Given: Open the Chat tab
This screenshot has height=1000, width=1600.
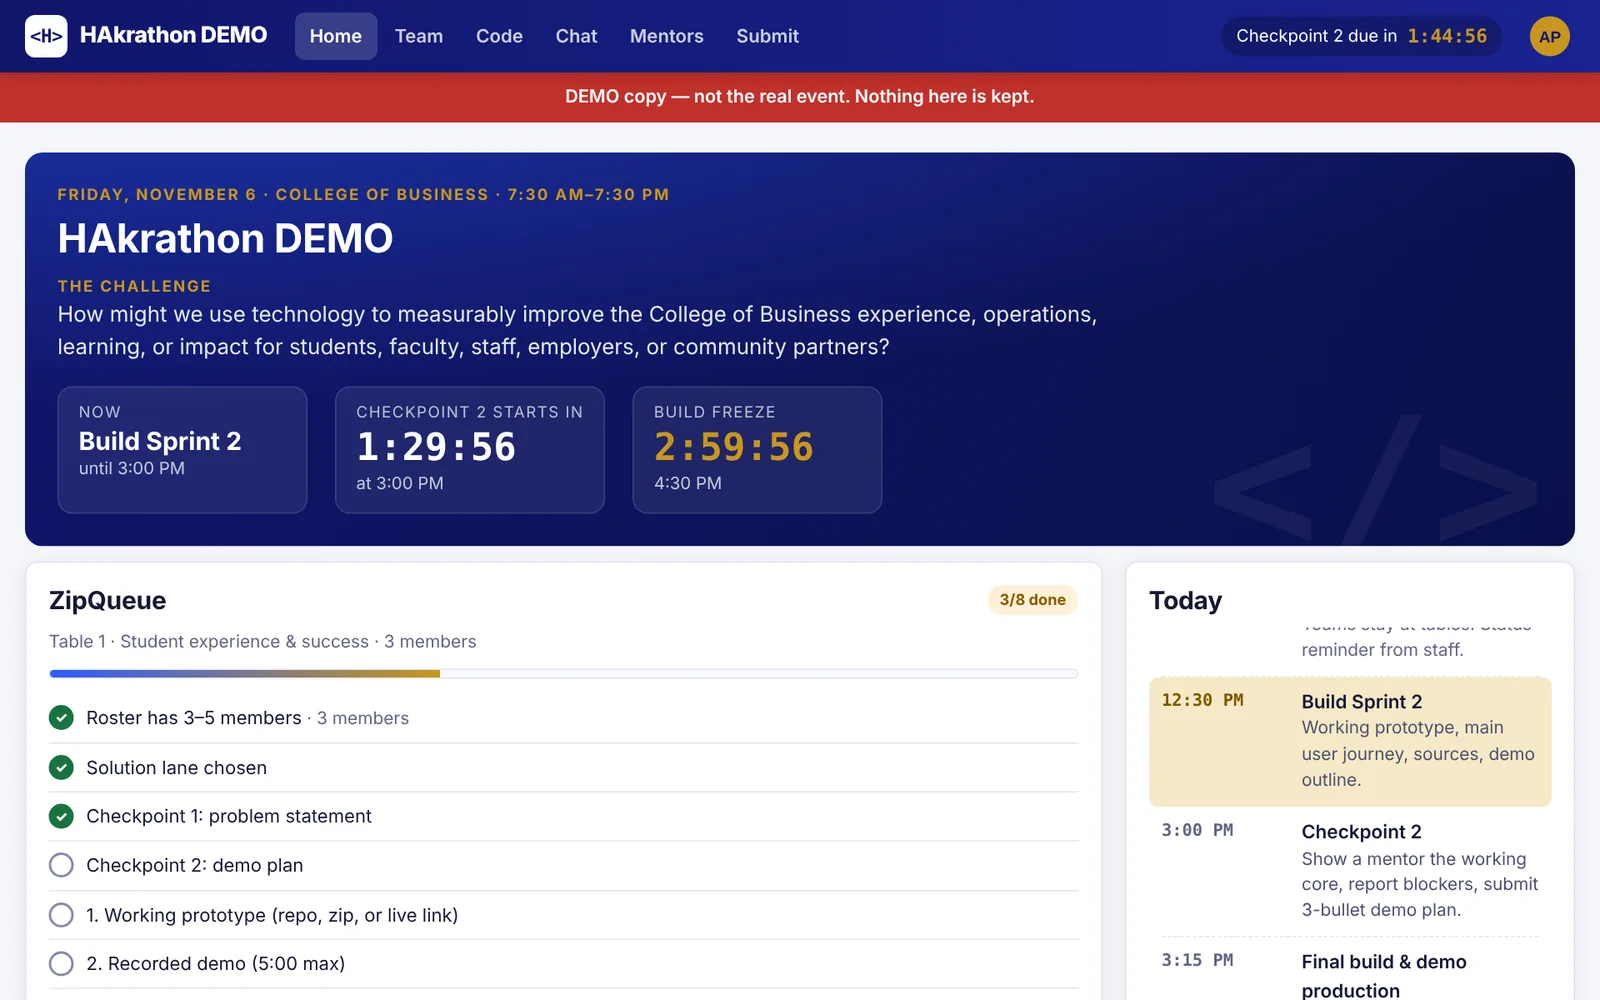Looking at the screenshot, I should pyautogui.click(x=576, y=36).
